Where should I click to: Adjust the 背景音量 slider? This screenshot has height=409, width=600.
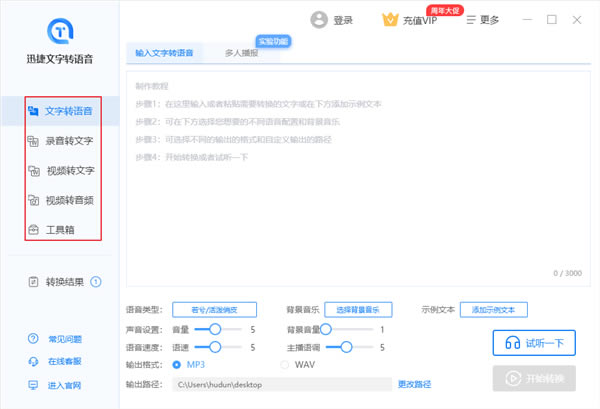pyautogui.click(x=326, y=329)
